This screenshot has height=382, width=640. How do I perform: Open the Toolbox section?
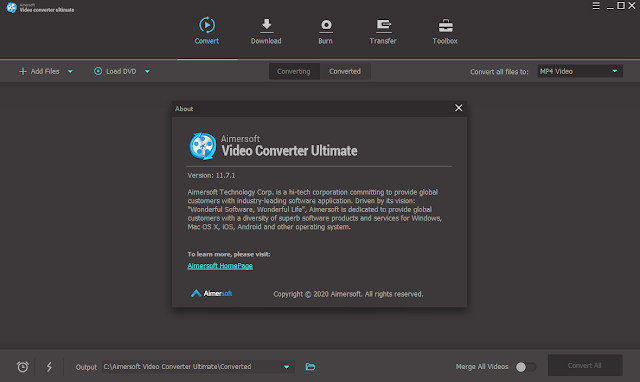pos(445,31)
